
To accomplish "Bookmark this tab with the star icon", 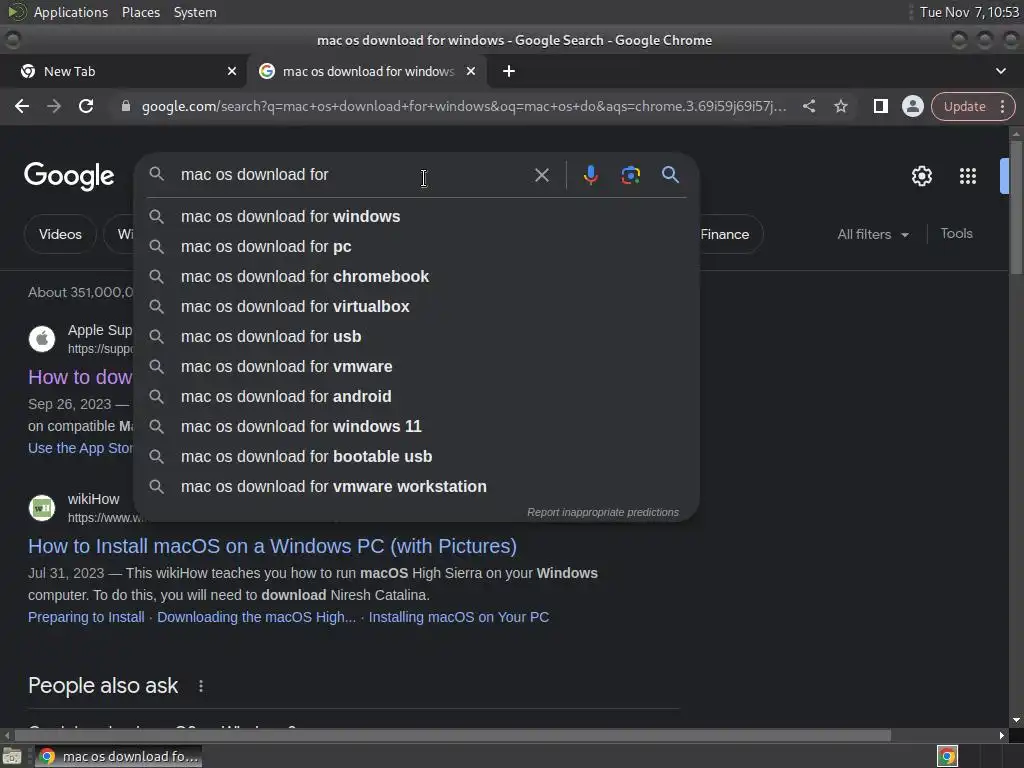I will (x=840, y=106).
